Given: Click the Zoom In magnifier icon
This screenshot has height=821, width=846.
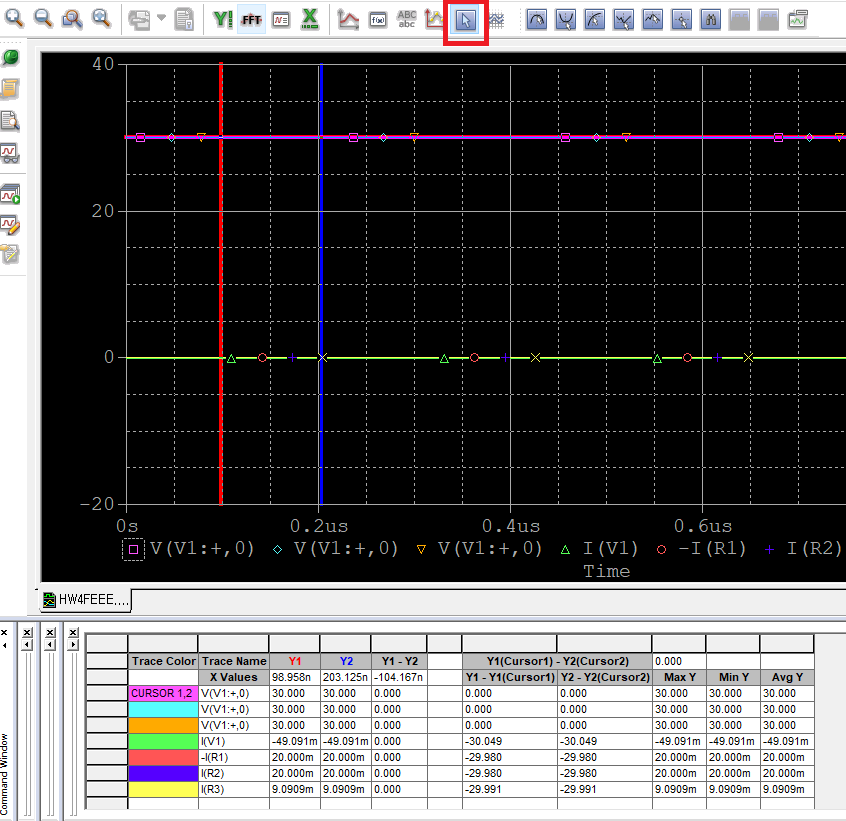Looking at the screenshot, I should coord(14,19).
